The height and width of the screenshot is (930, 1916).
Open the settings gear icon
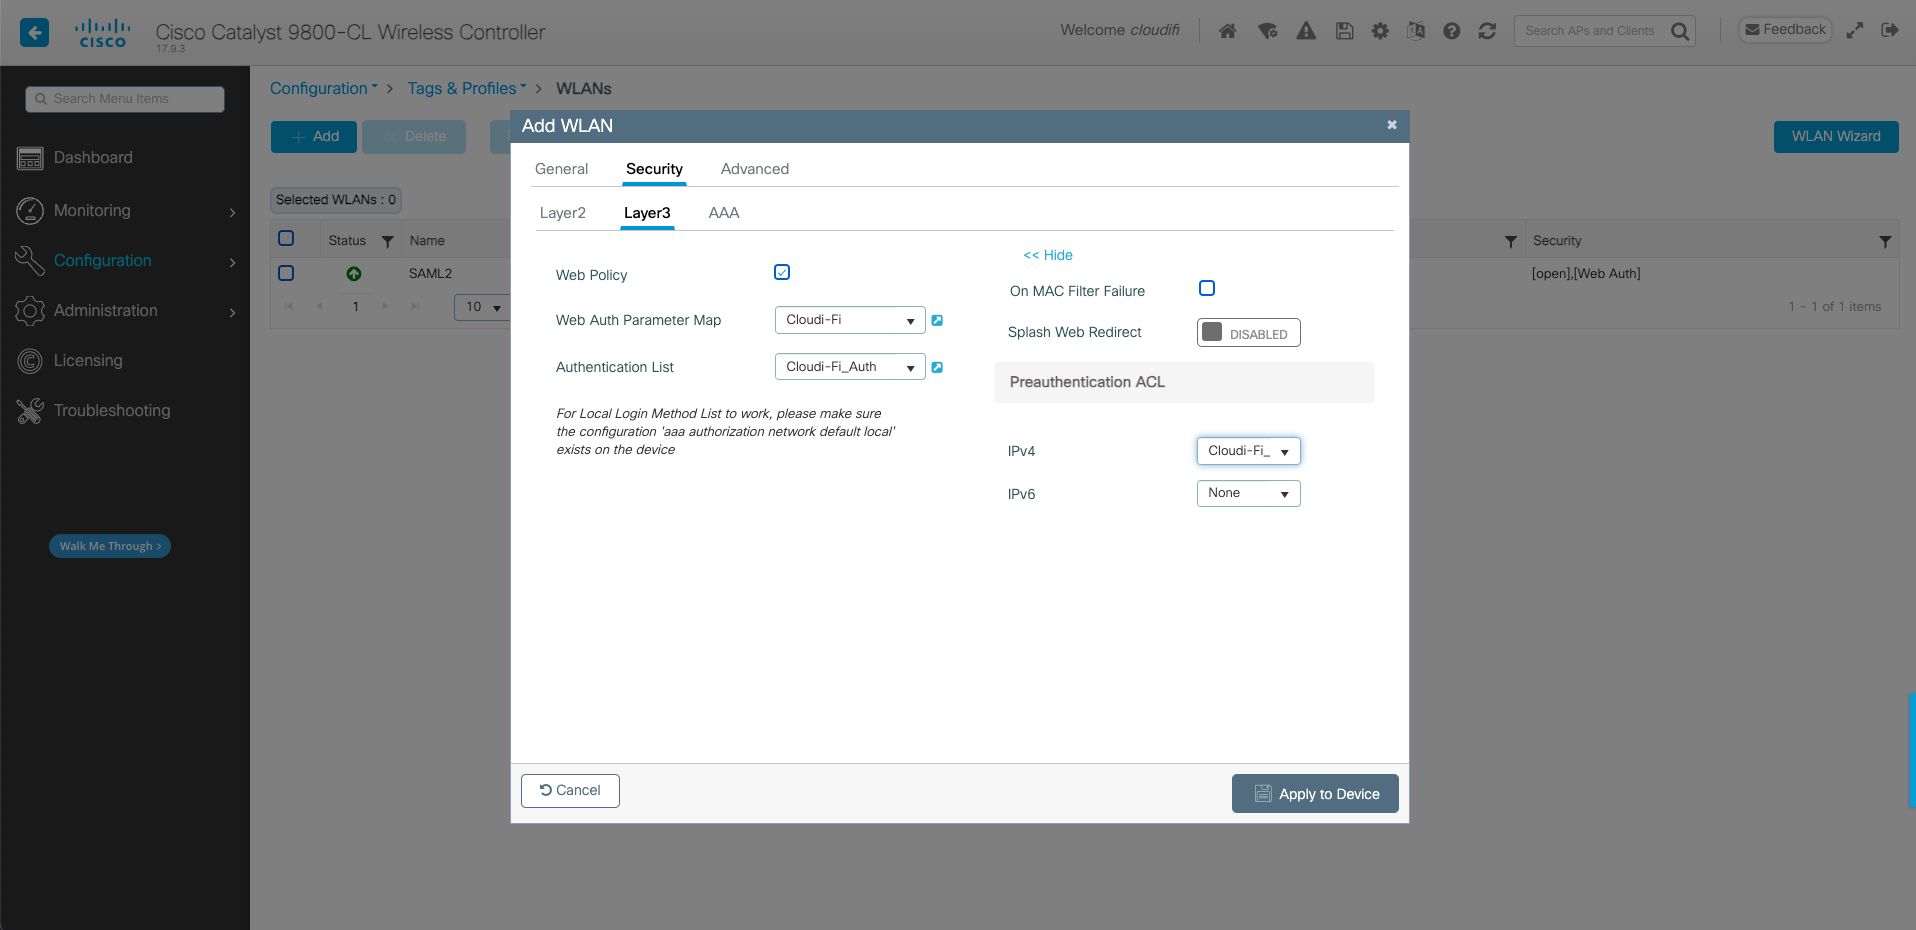[1380, 31]
